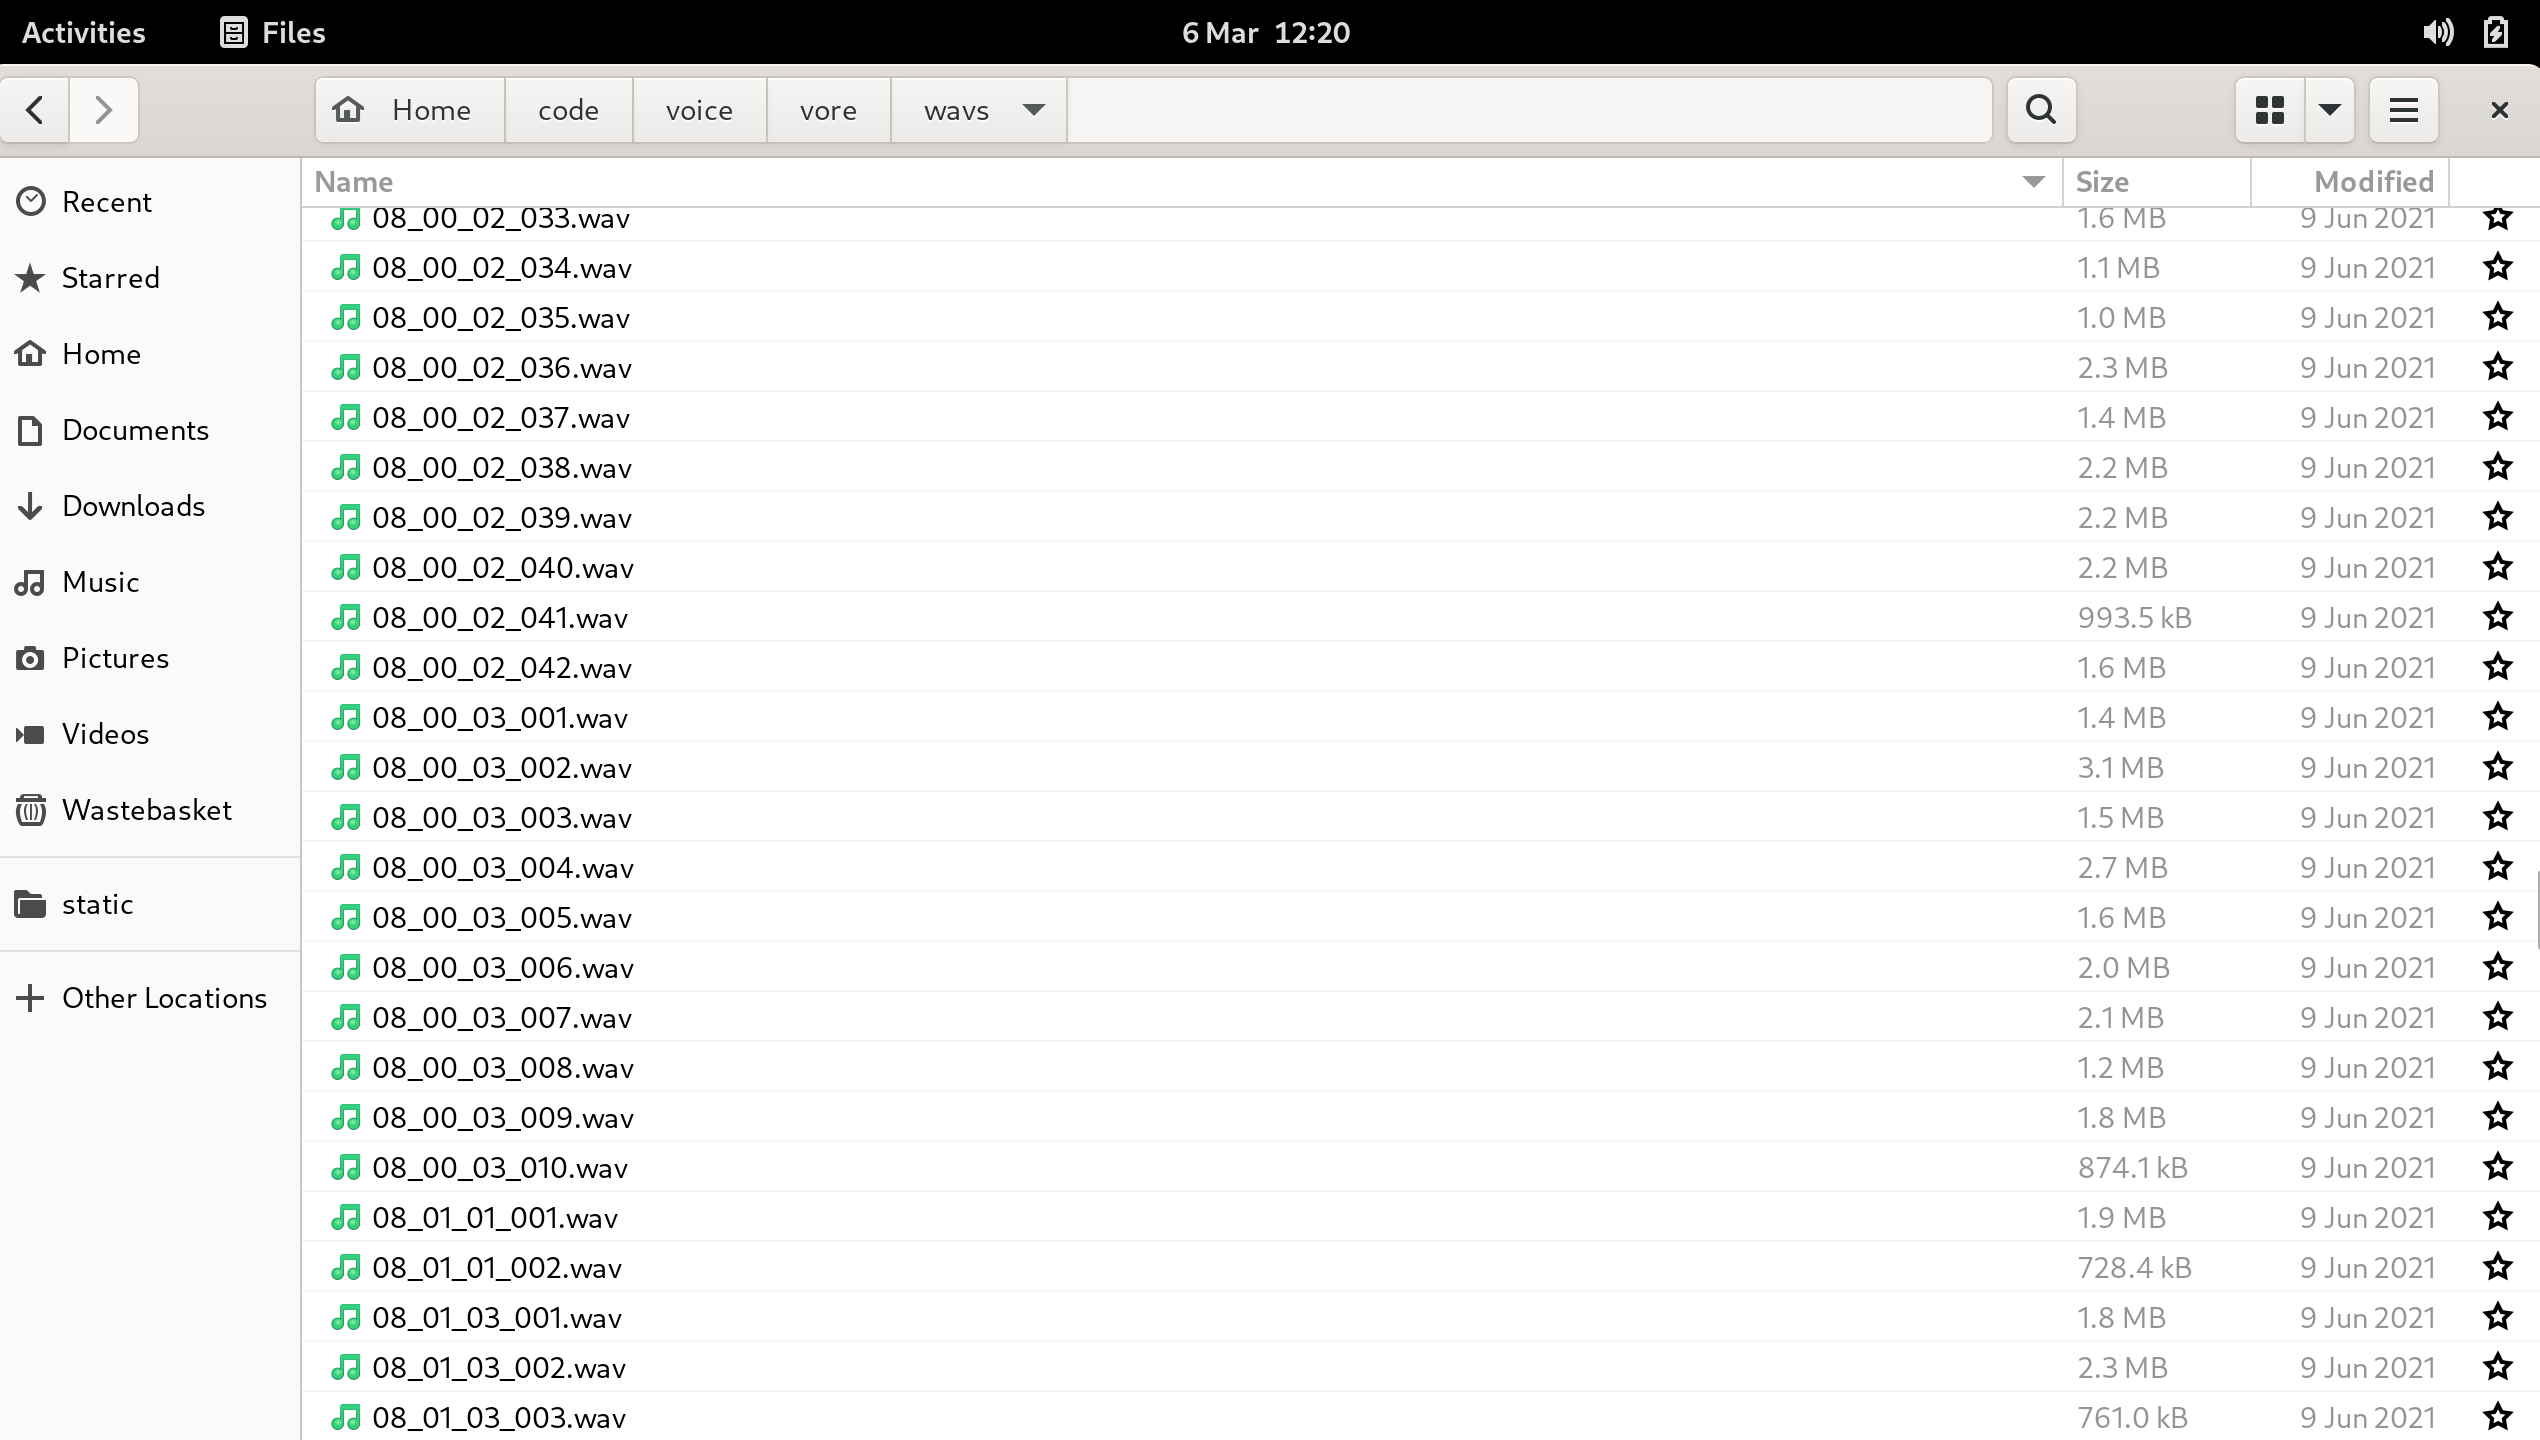2540x1440 pixels.
Task: Click the vertical scrollbar handle
Action: click(2536, 910)
